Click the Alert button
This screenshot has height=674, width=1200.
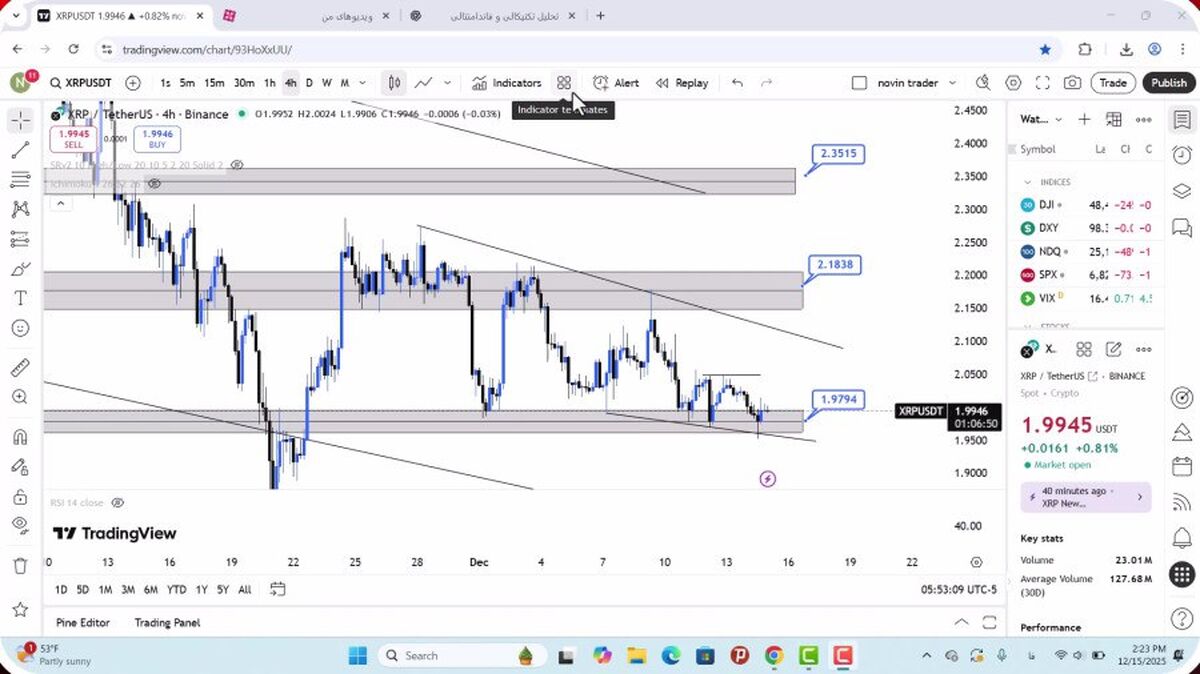[x=616, y=83]
